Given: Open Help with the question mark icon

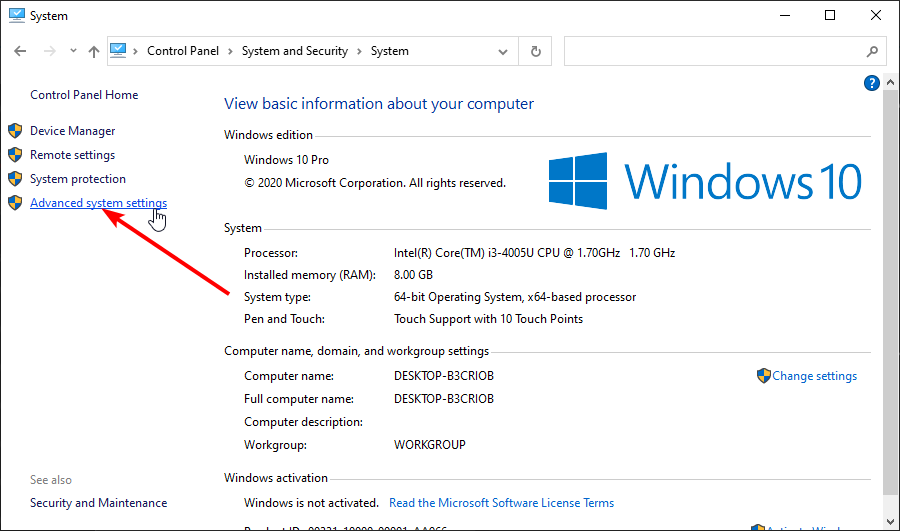Looking at the screenshot, I should (x=871, y=83).
